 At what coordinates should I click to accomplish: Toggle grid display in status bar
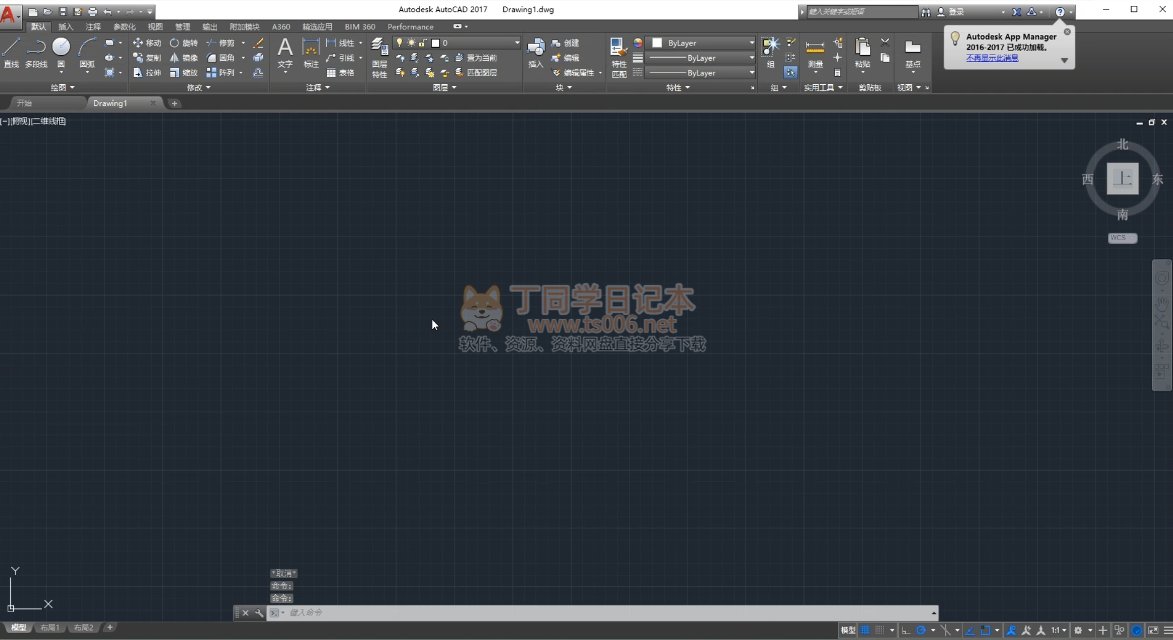click(x=866, y=630)
